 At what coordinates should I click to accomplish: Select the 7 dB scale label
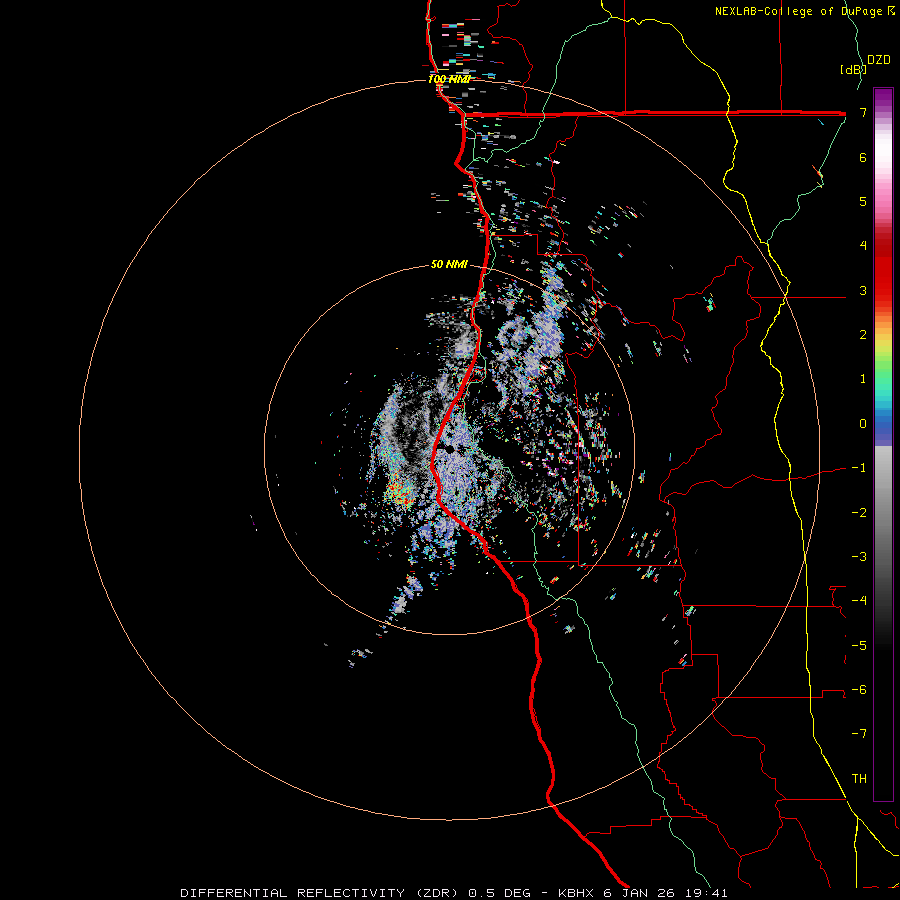click(x=863, y=112)
